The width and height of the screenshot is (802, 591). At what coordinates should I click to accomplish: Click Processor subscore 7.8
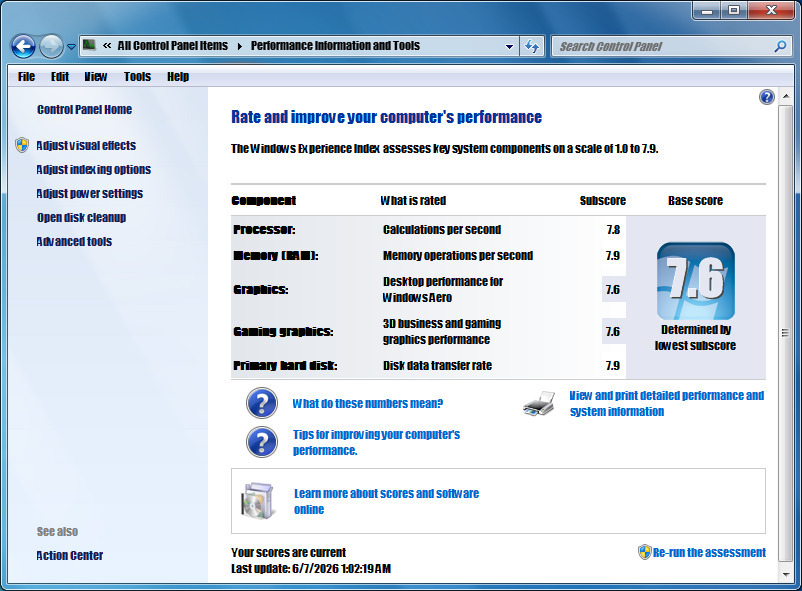click(x=613, y=230)
